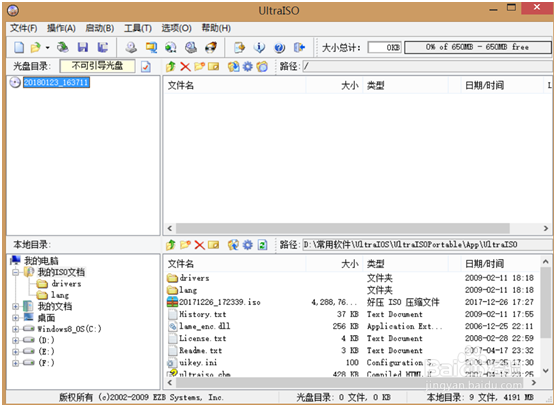Image resolution: width=554 pixels, height=405 pixels.
Task: Click green Refresh icon in local toolbar
Action: coord(262,245)
